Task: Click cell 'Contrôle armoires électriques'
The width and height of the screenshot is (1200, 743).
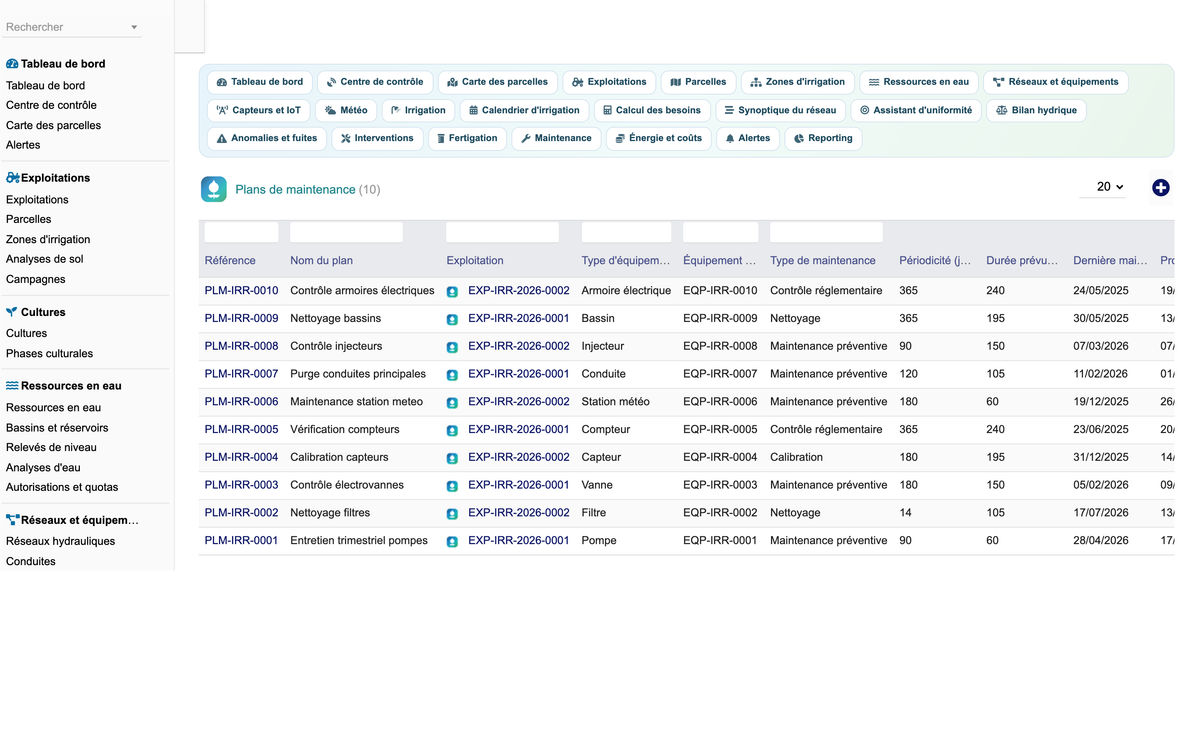Action: 362,291
